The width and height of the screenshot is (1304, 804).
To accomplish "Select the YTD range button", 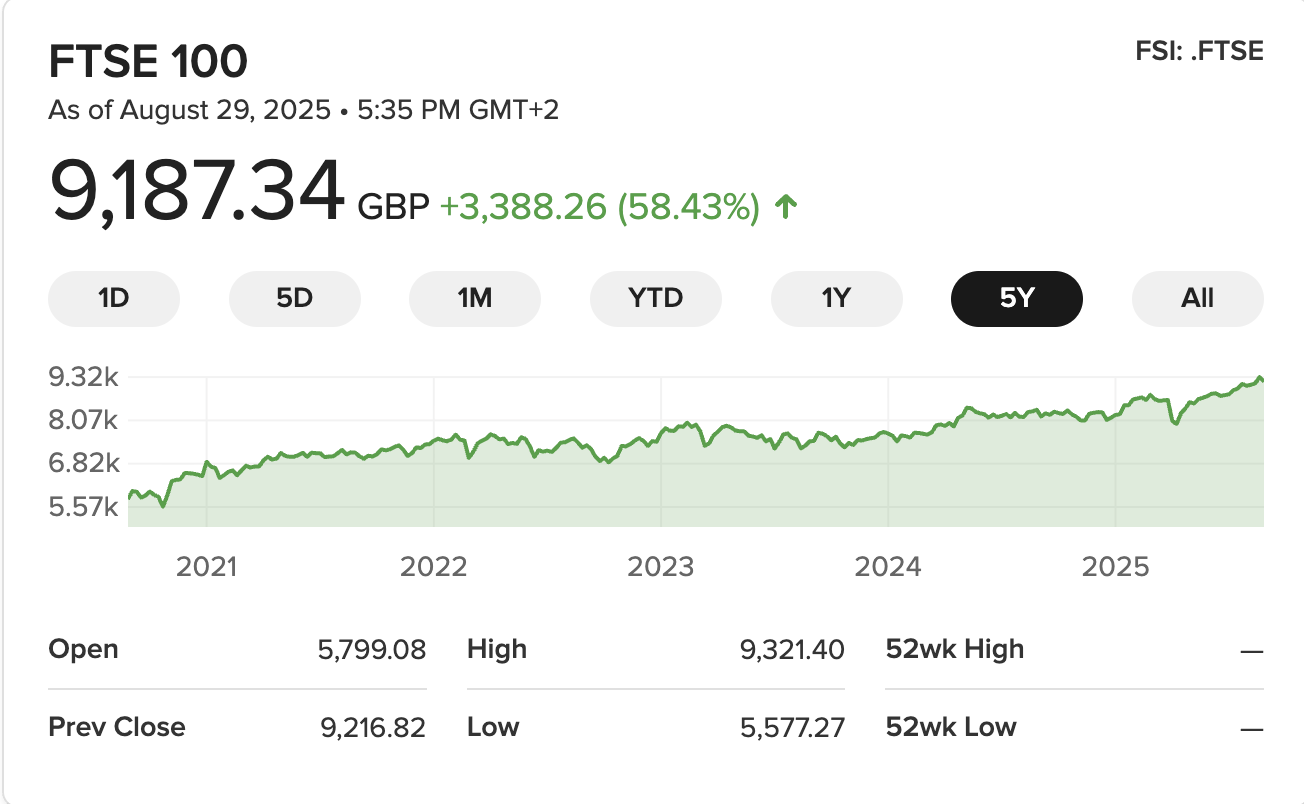I will point(656,298).
